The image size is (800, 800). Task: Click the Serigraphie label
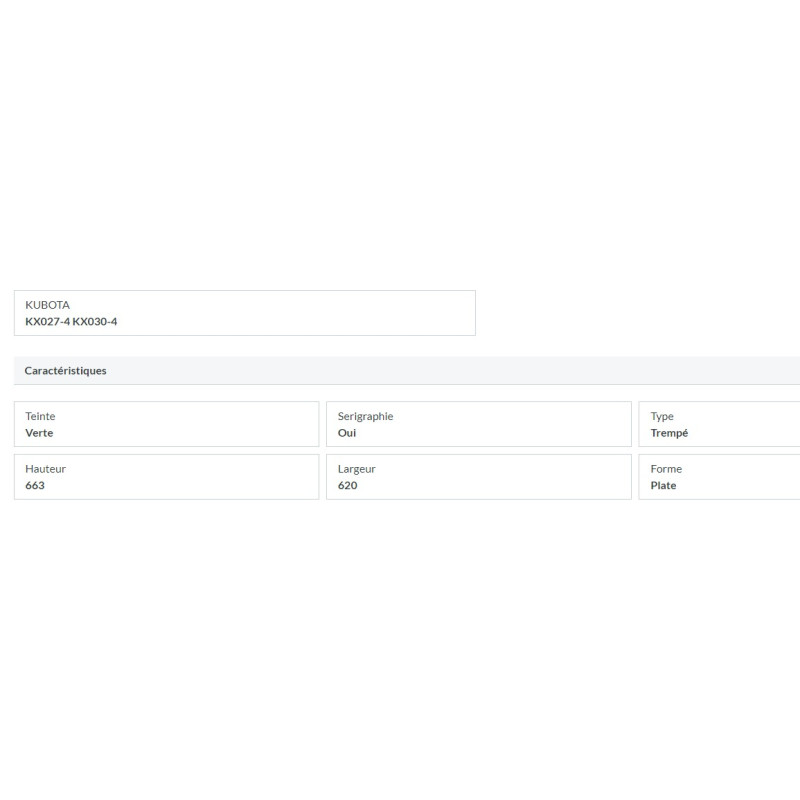365,416
